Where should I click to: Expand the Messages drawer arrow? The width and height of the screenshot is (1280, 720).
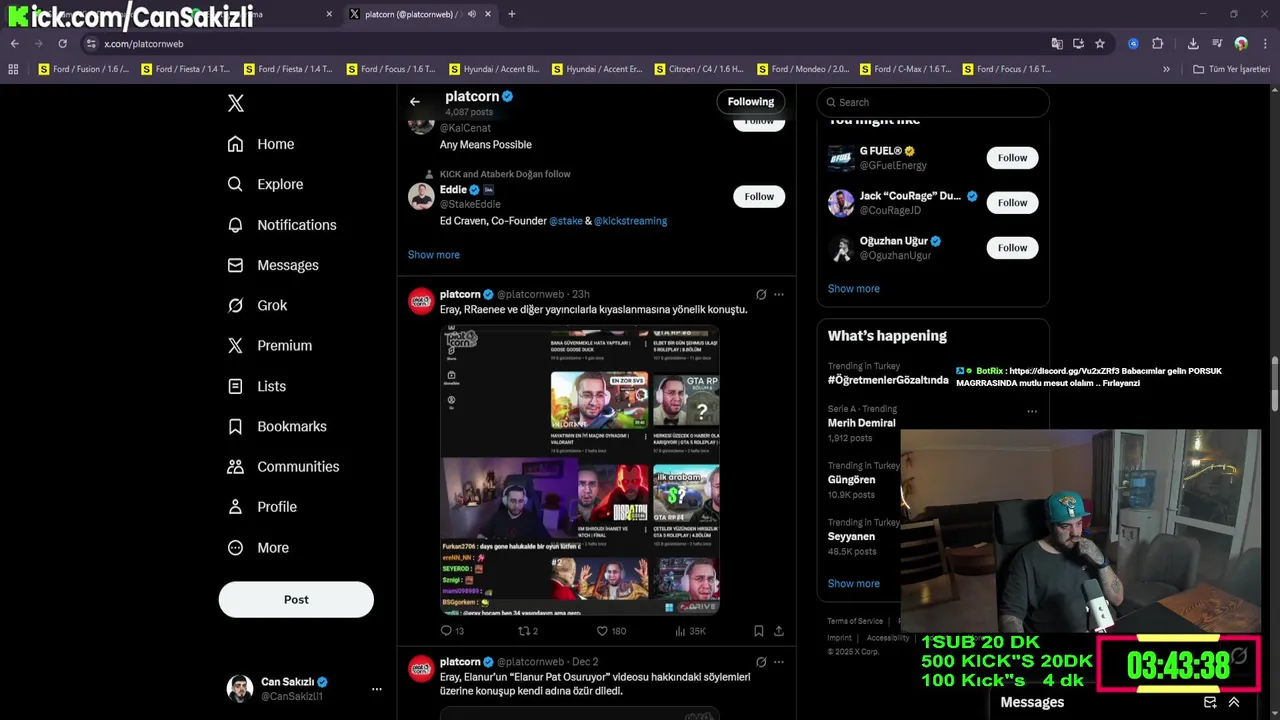pyautogui.click(x=1234, y=702)
